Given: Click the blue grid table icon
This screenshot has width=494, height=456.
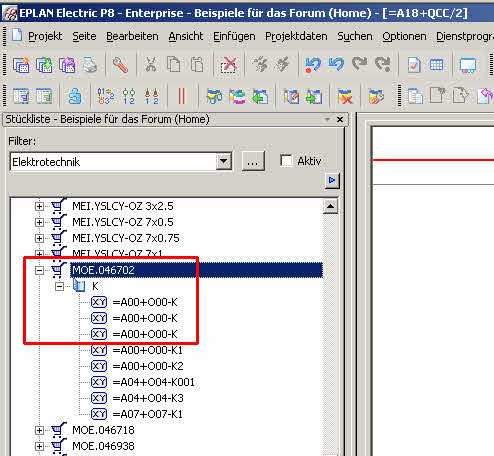Looking at the screenshot, I should pyautogui.click(x=436, y=64).
